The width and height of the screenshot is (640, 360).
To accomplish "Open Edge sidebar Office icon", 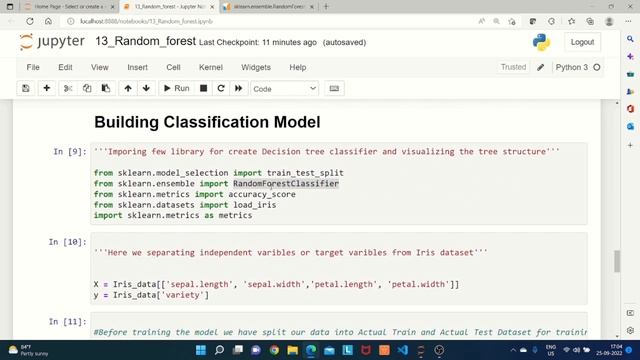I will click(630, 109).
